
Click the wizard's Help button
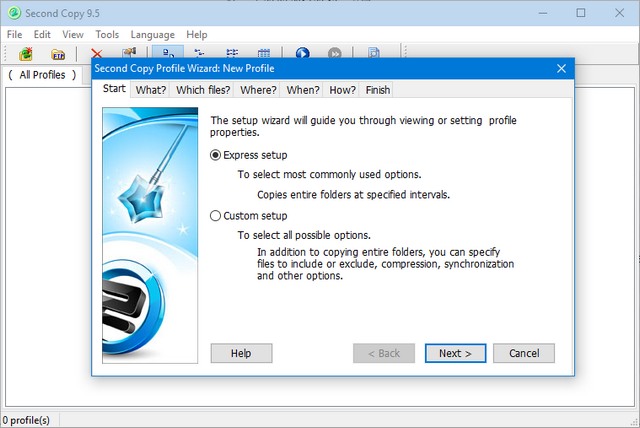click(241, 353)
